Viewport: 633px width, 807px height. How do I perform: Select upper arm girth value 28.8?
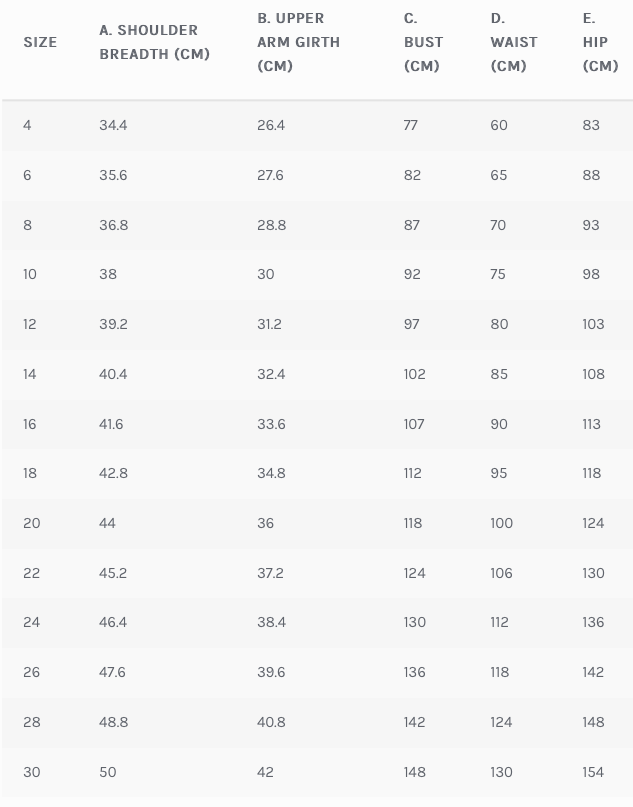271,225
